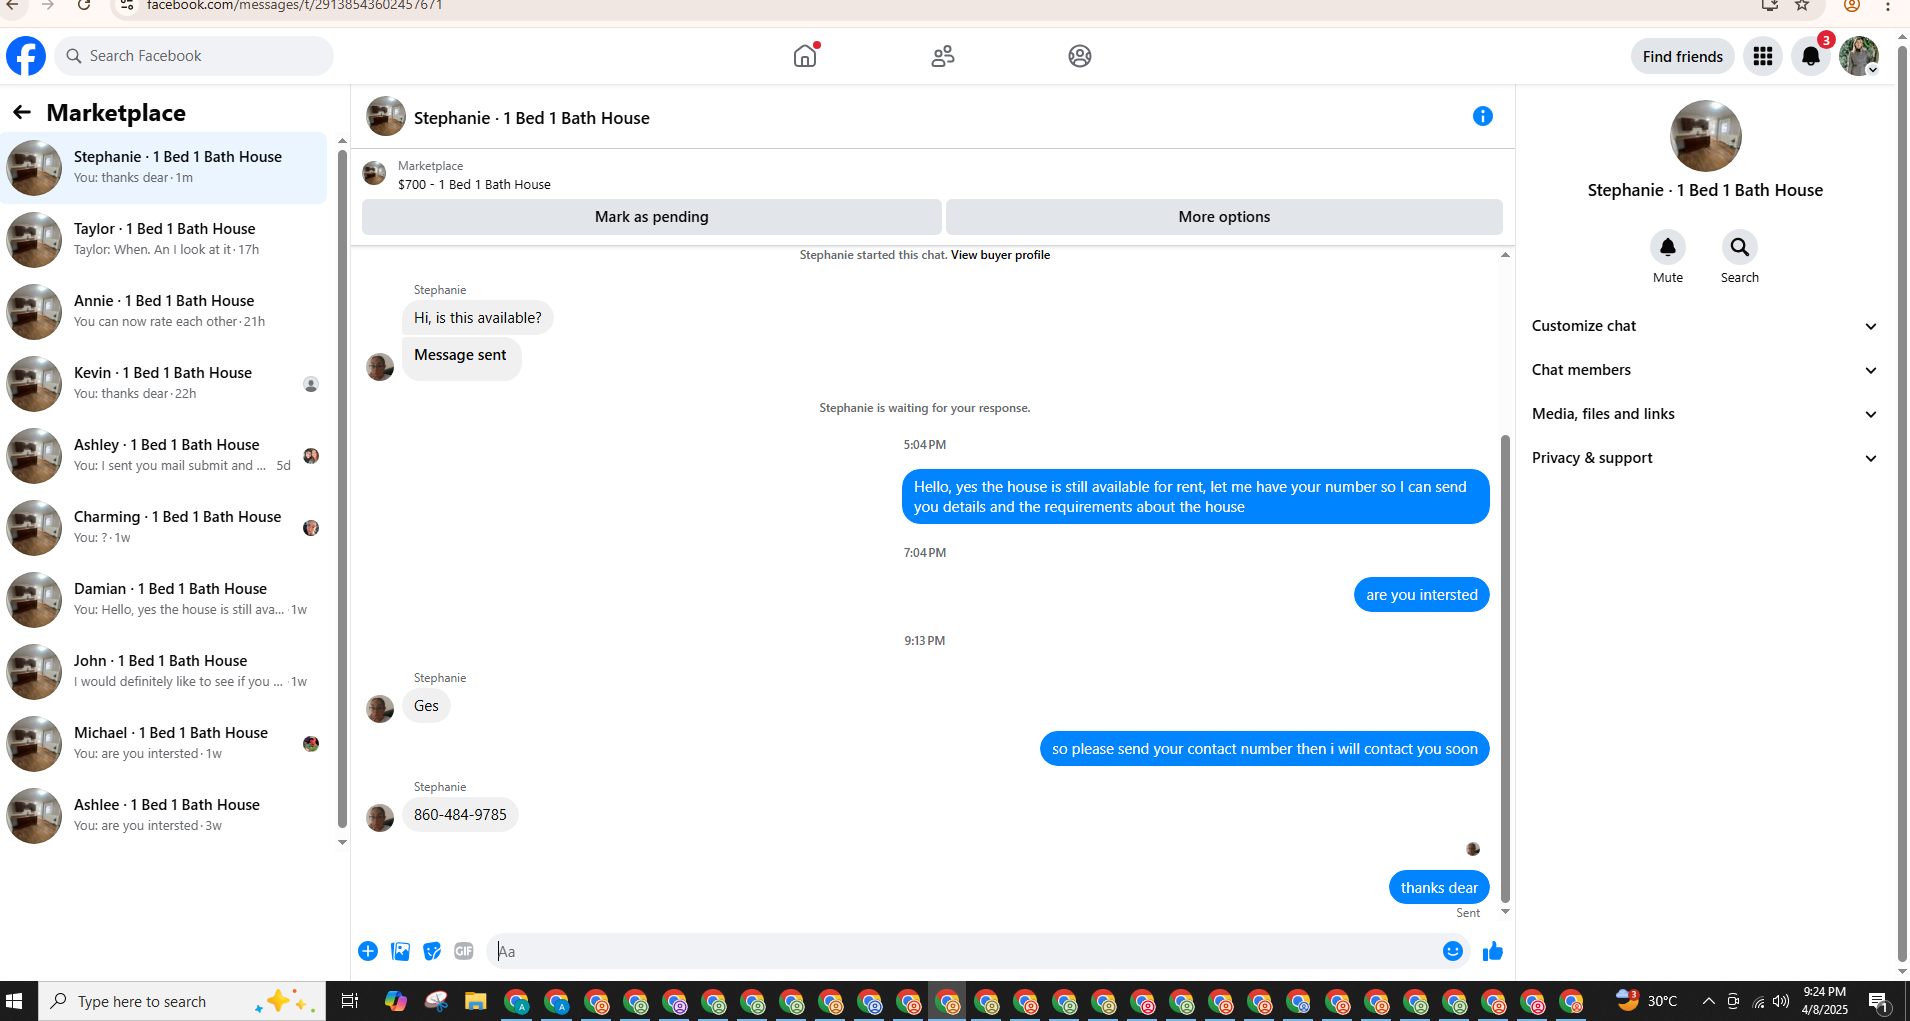
Task: Open the account profile picture menu
Action: click(x=1859, y=56)
